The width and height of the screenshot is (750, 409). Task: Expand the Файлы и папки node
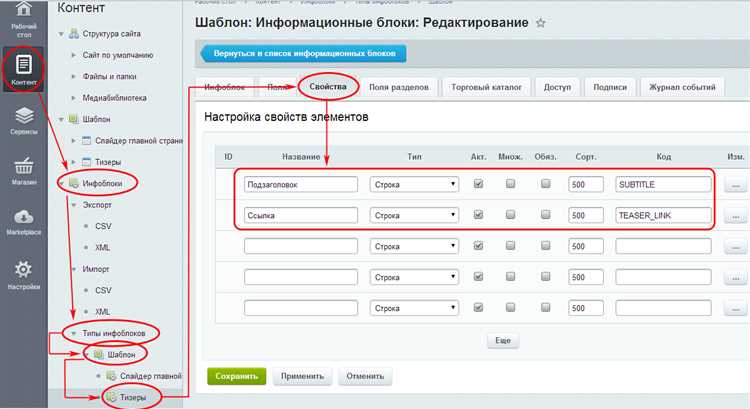click(73, 77)
